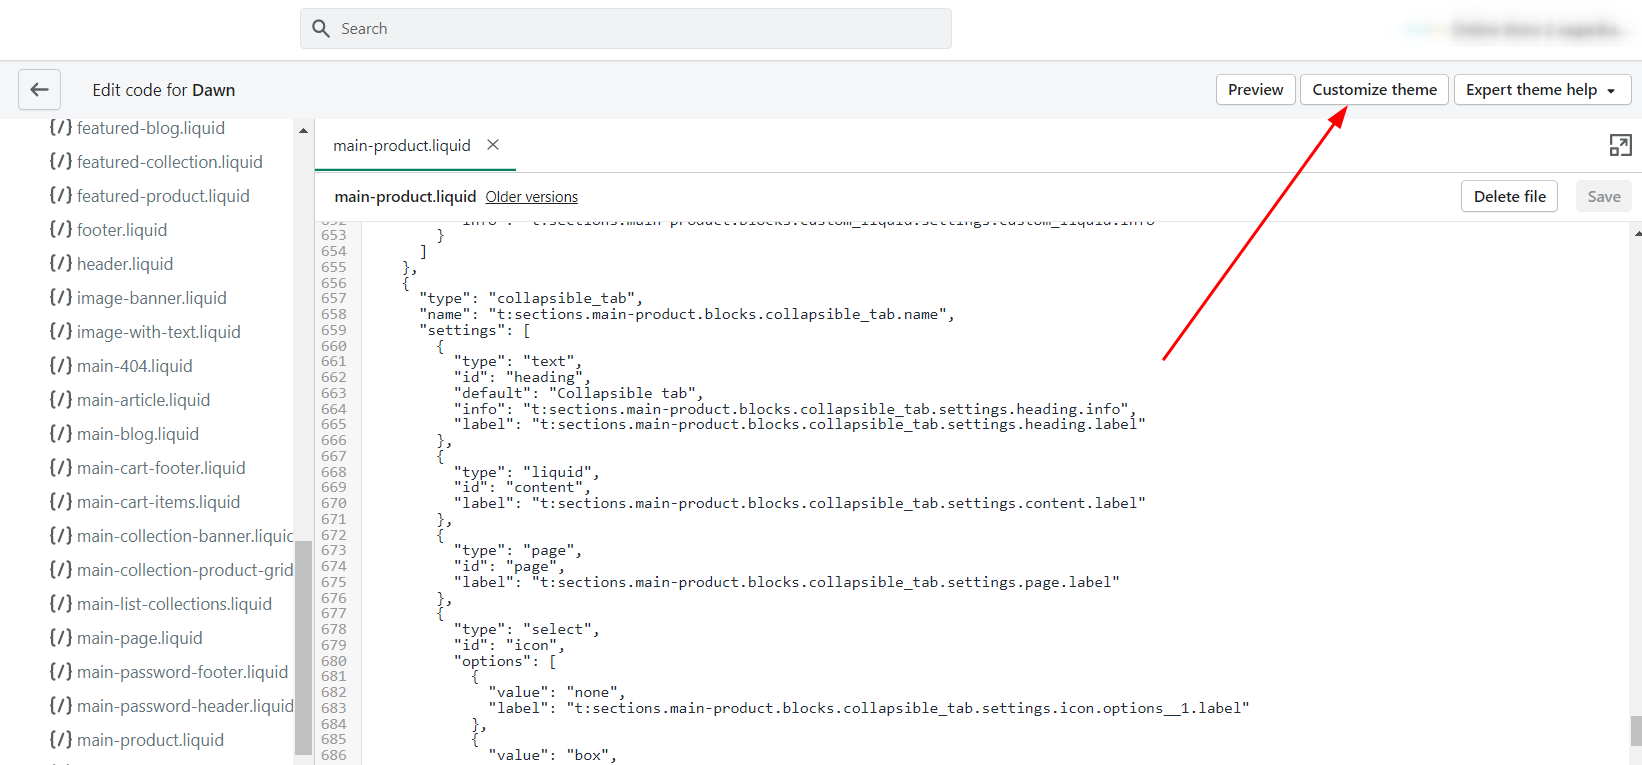Click the footer.liquid file icon
Viewport: 1642px width, 765px height.
pos(61,230)
